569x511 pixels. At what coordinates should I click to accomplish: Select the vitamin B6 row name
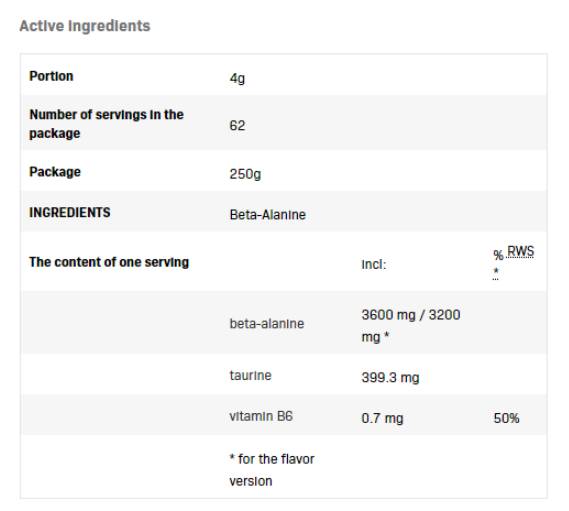tap(261, 416)
